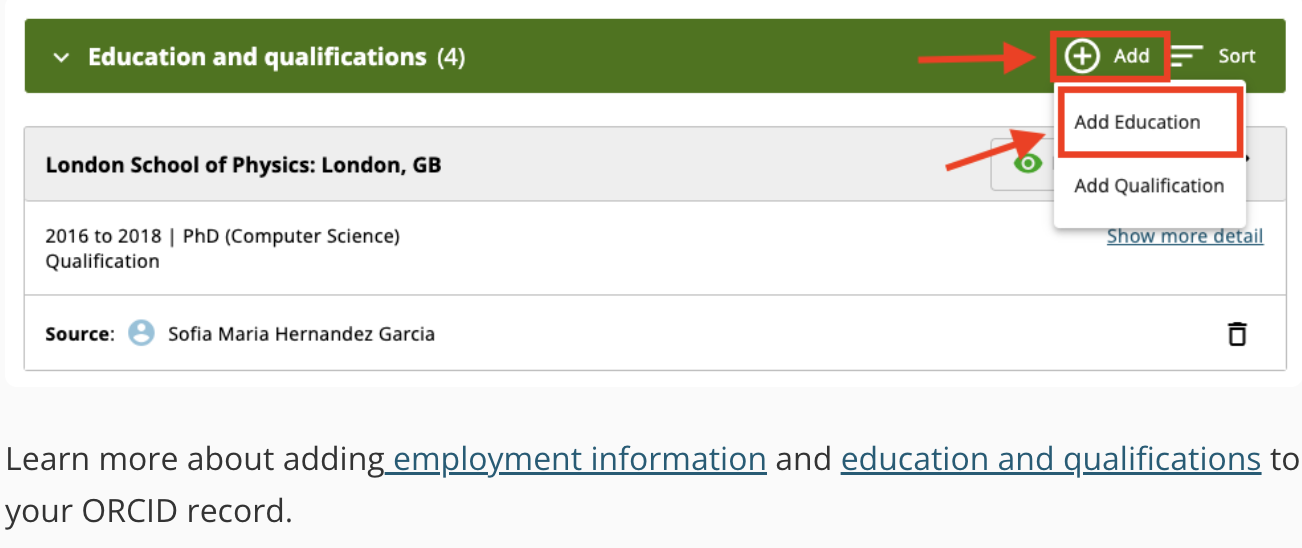This screenshot has width=1302, height=548.
Task: Click the 'Source:' label
Action: [x=80, y=334]
